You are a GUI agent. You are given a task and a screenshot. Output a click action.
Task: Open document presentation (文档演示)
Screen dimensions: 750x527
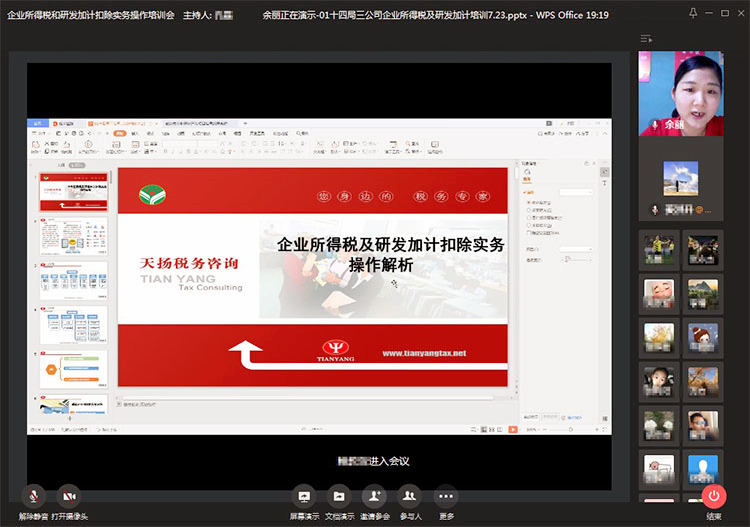pos(340,496)
